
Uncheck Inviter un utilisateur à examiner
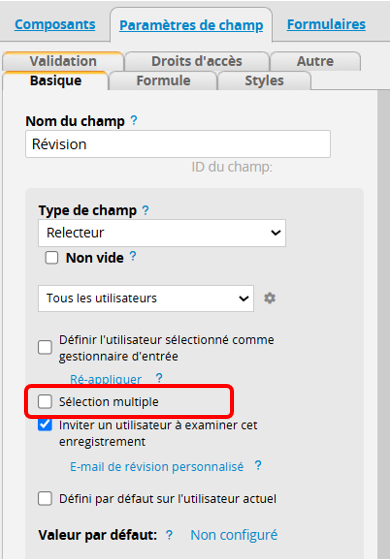pos(45,425)
